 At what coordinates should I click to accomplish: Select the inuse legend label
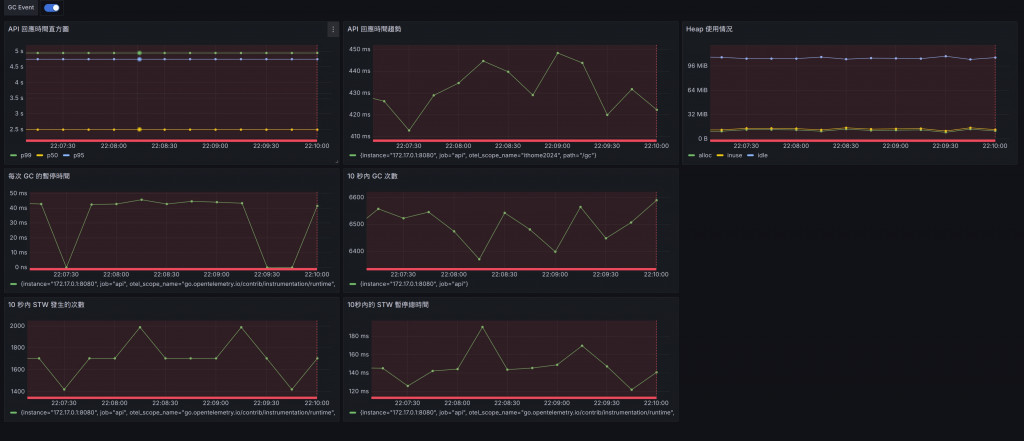[x=733, y=155]
